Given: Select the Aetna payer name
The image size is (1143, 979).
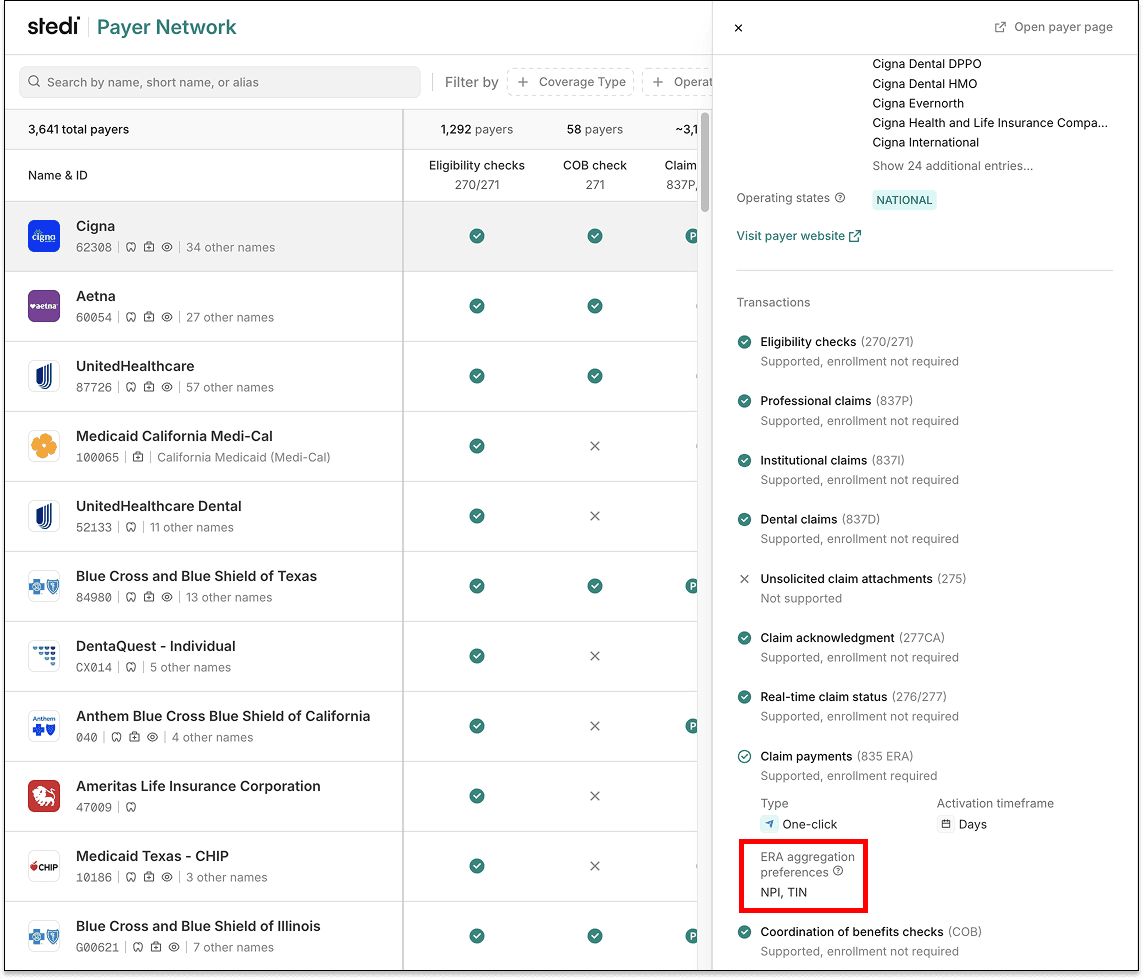Looking at the screenshot, I should (95, 296).
